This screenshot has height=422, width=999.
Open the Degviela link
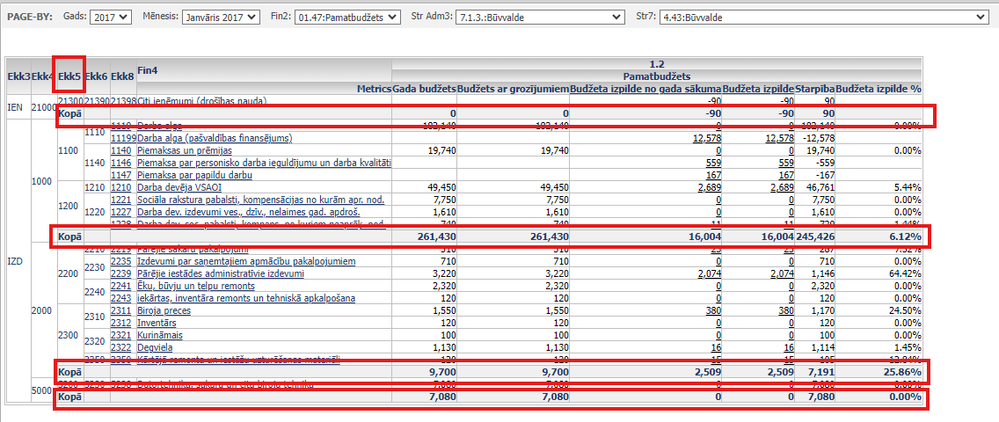pos(155,347)
